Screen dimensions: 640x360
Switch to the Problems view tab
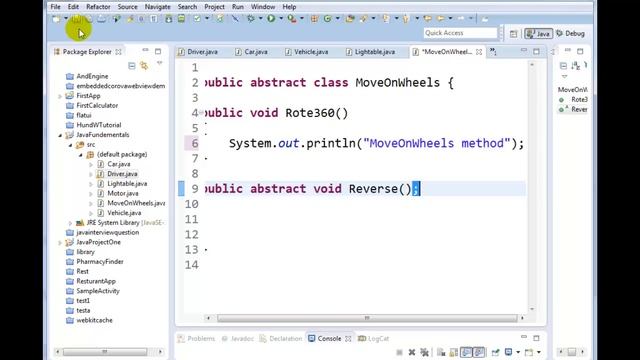pos(197,338)
